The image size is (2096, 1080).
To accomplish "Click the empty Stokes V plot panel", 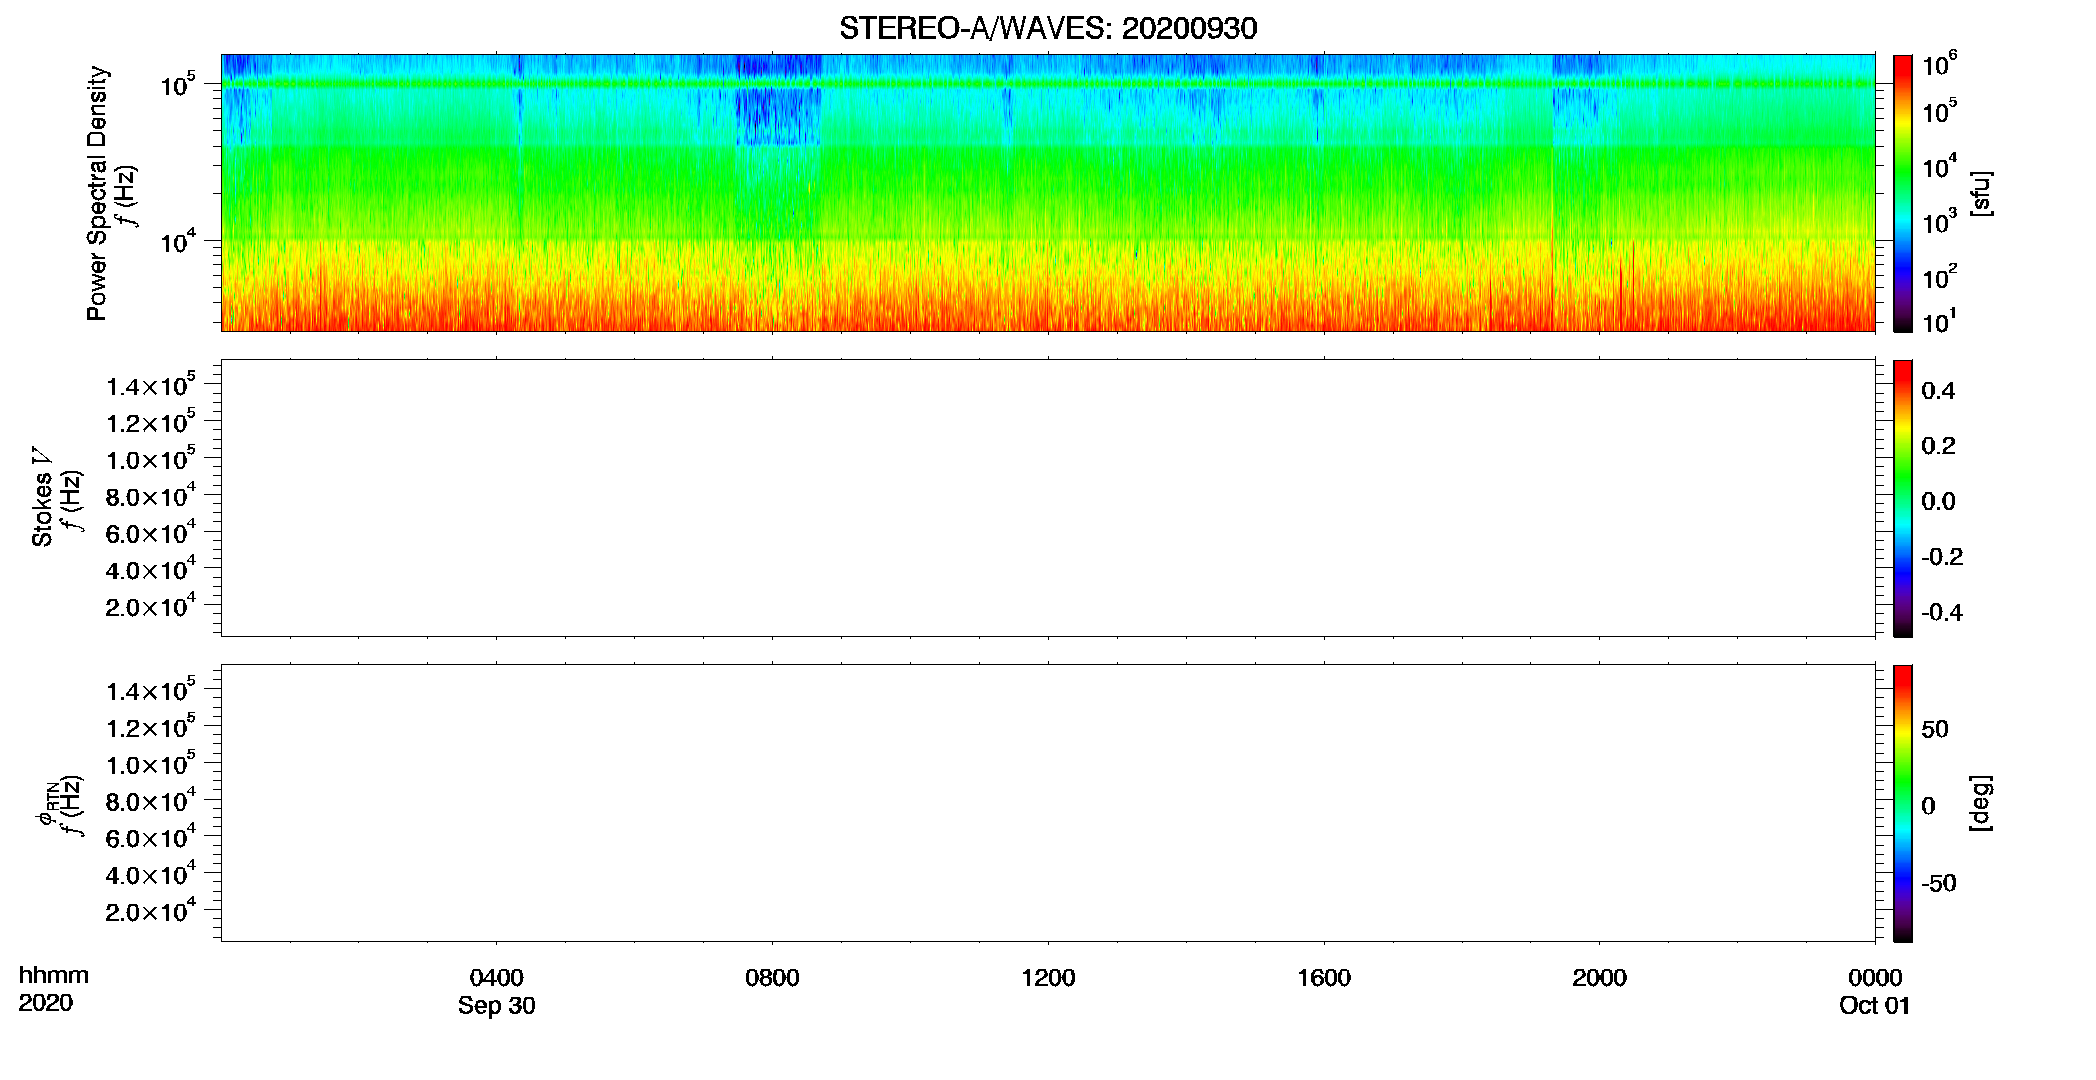I will [1048, 498].
